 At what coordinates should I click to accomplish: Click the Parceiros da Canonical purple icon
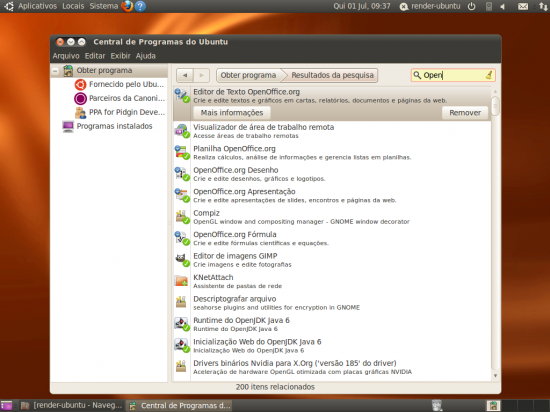point(80,99)
